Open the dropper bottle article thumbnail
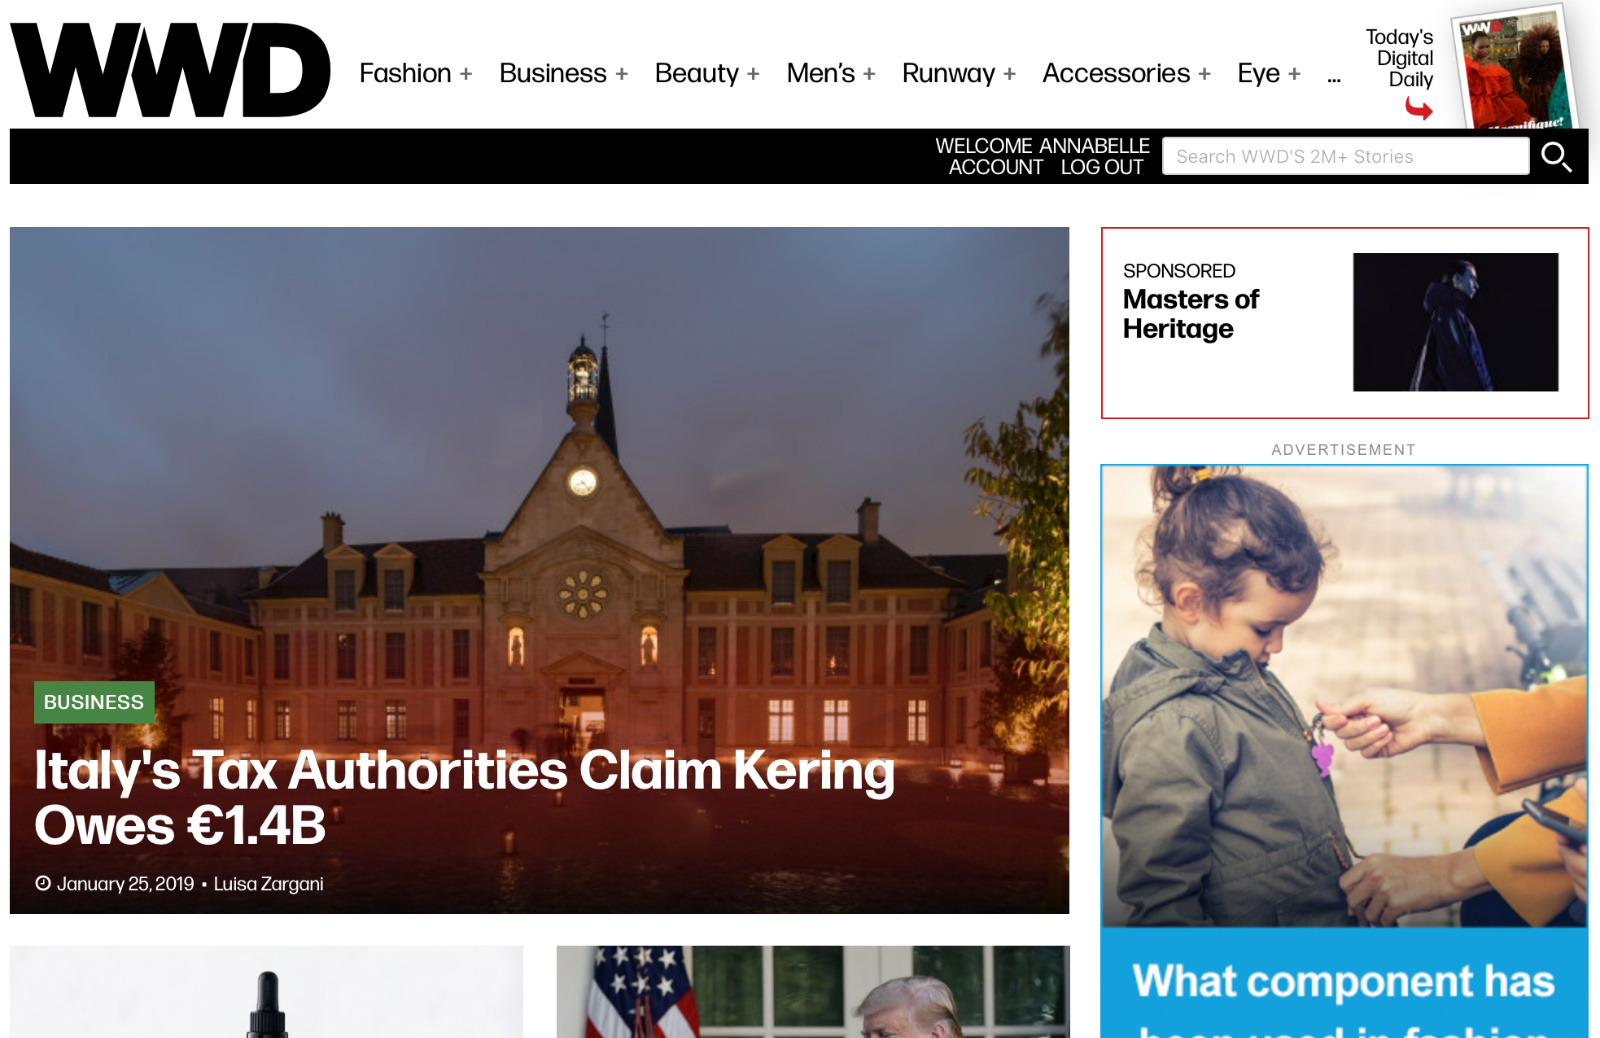1600x1038 pixels. tap(267, 992)
